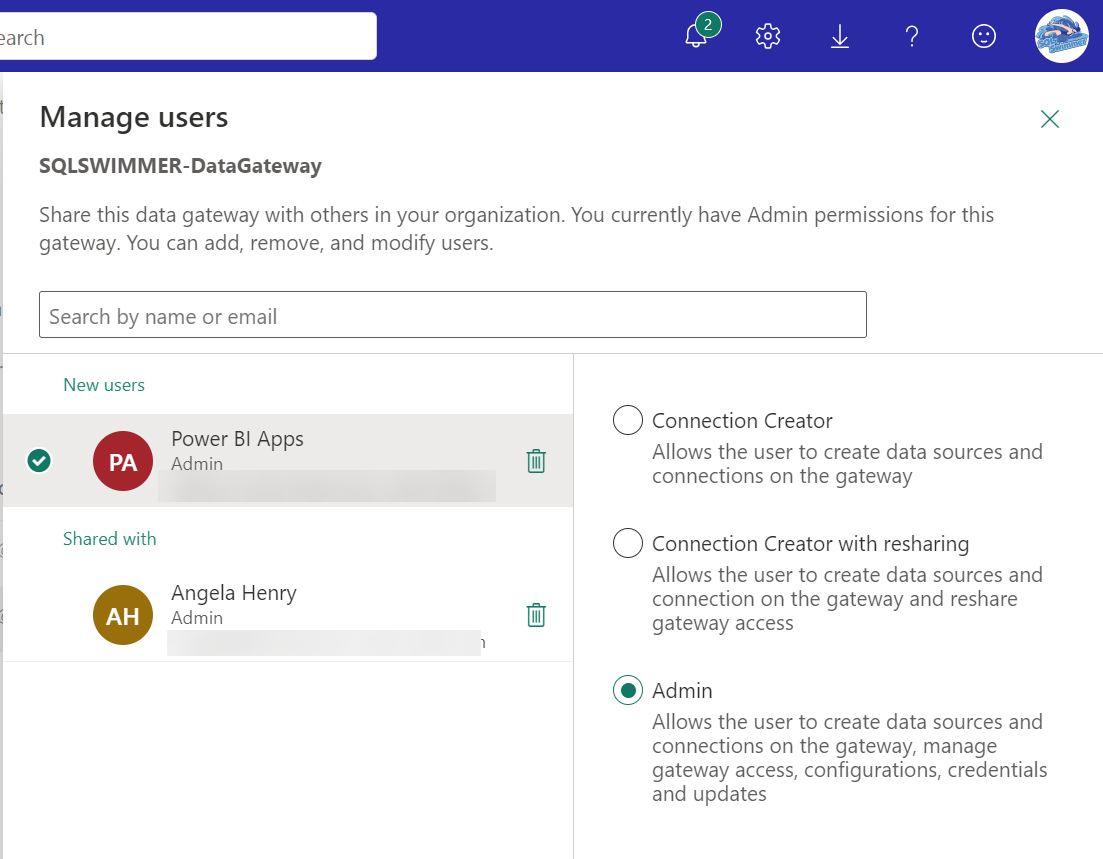1103x859 pixels.
Task: Click the top search box
Action: pos(188,37)
